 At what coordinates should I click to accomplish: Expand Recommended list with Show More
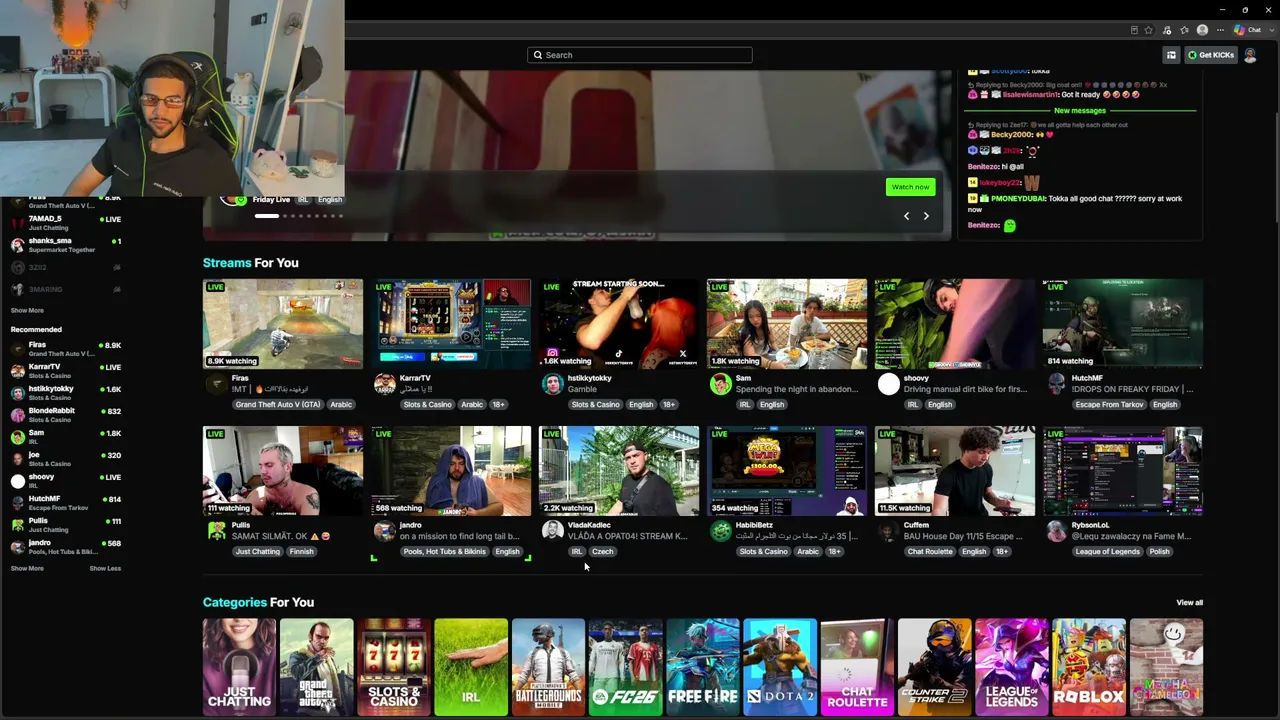[27, 569]
